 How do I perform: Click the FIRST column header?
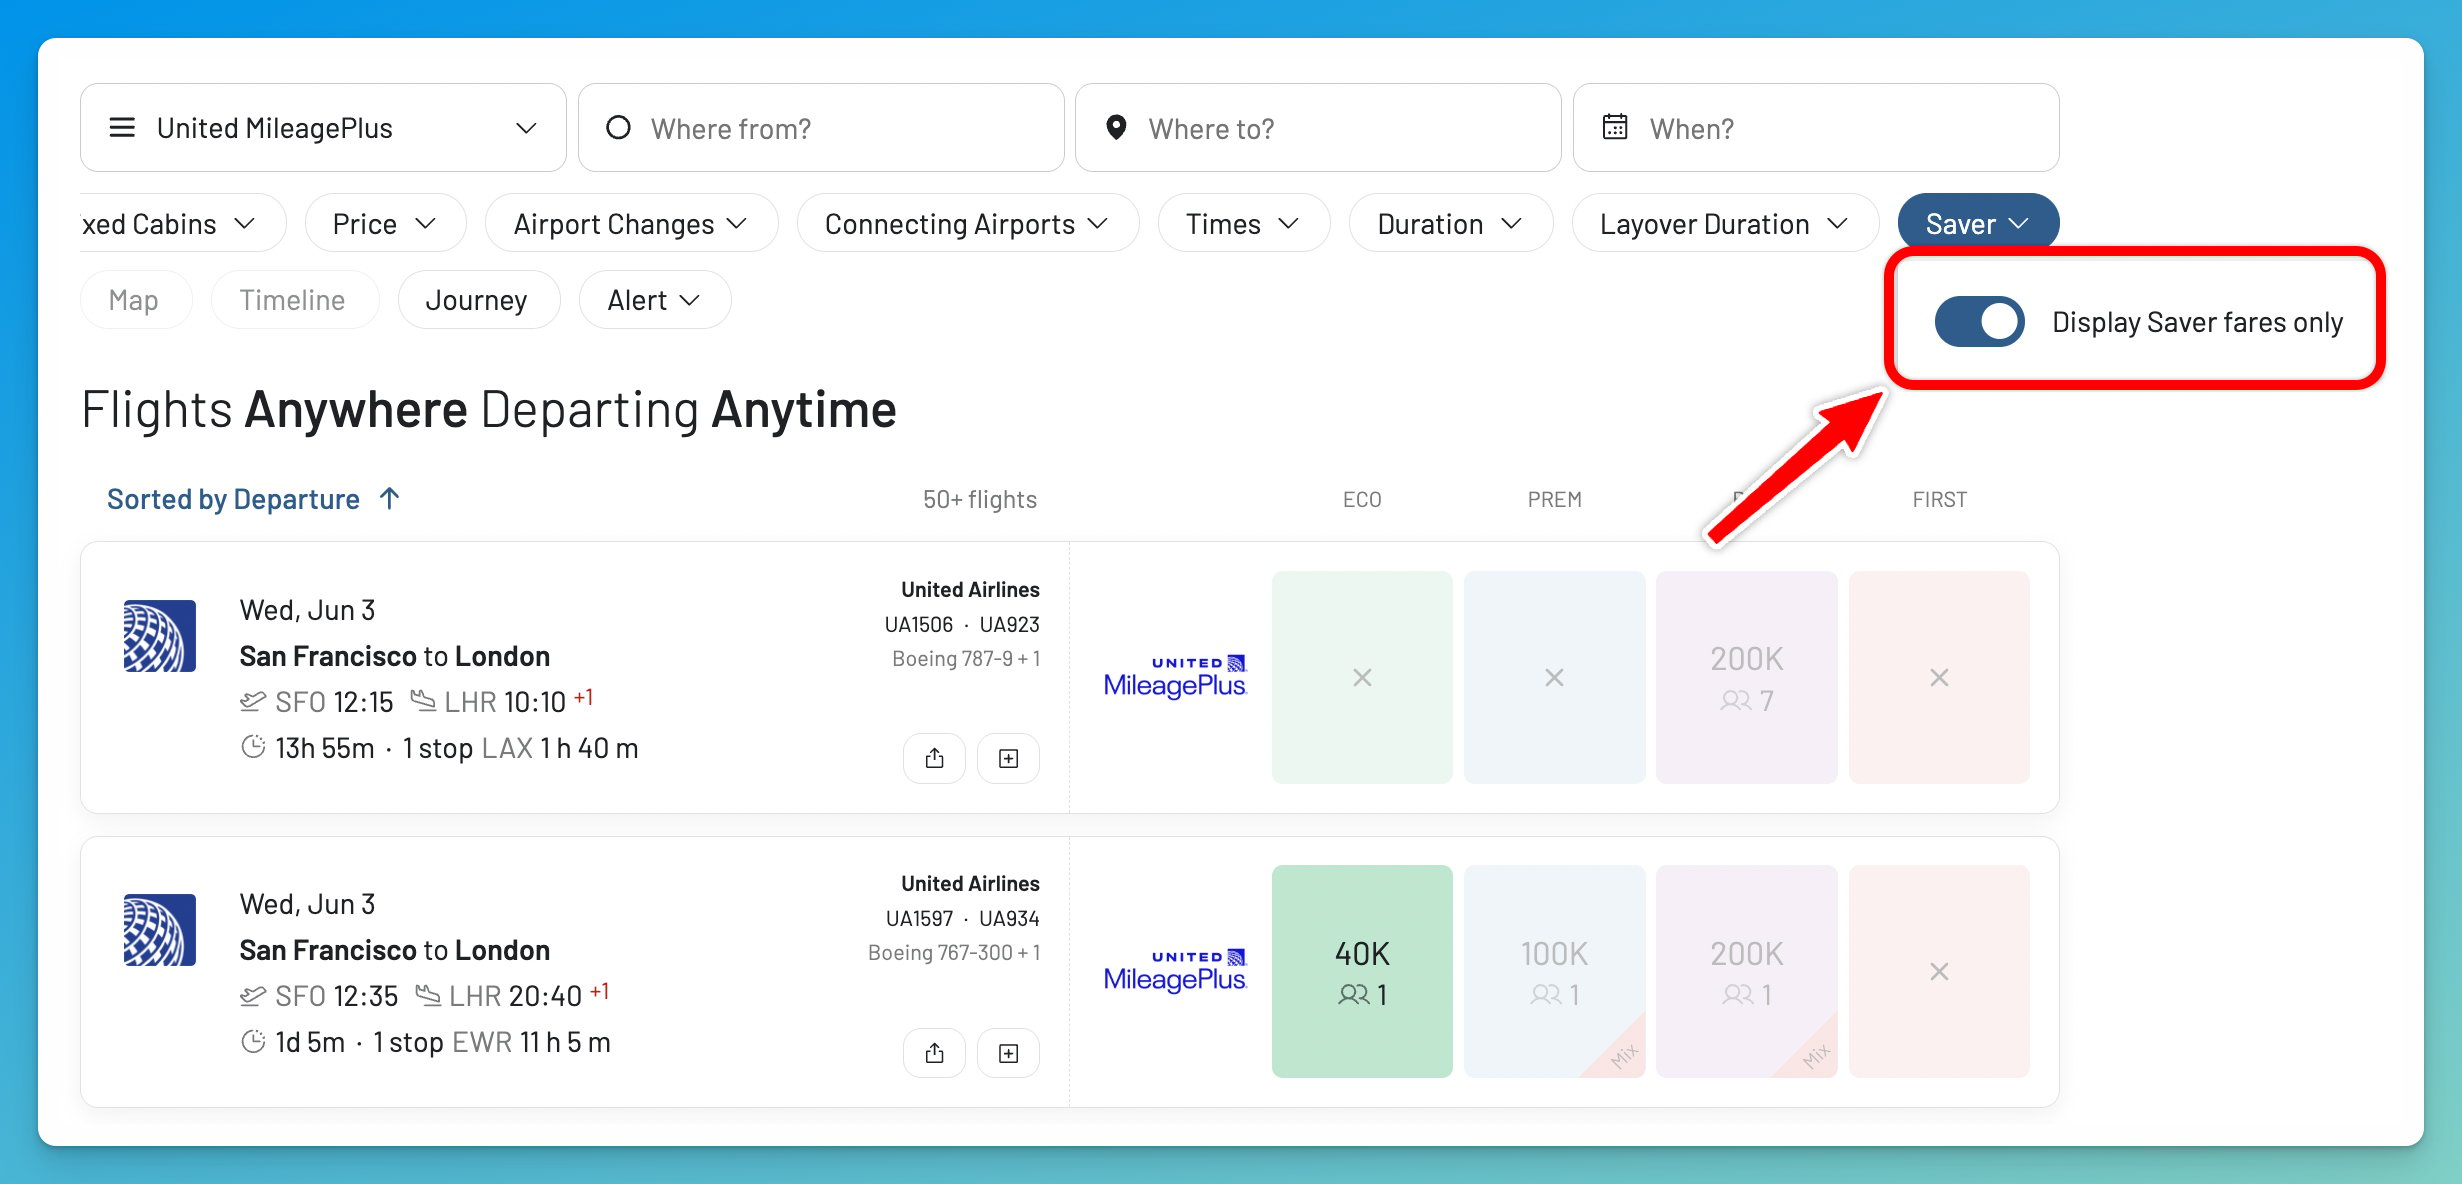[x=1939, y=500]
